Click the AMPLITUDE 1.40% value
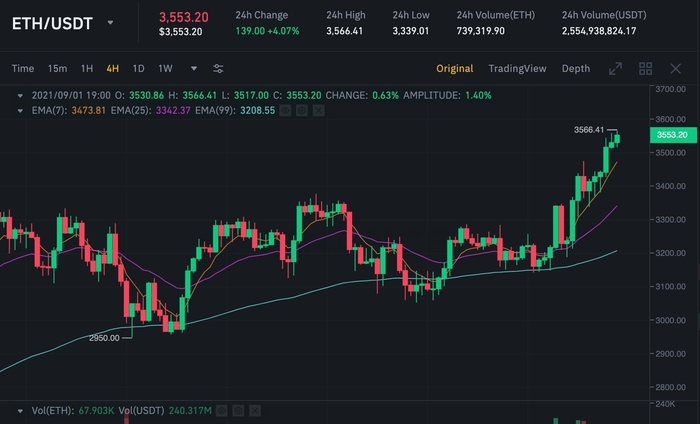This screenshot has height=424, width=700. (x=478, y=96)
